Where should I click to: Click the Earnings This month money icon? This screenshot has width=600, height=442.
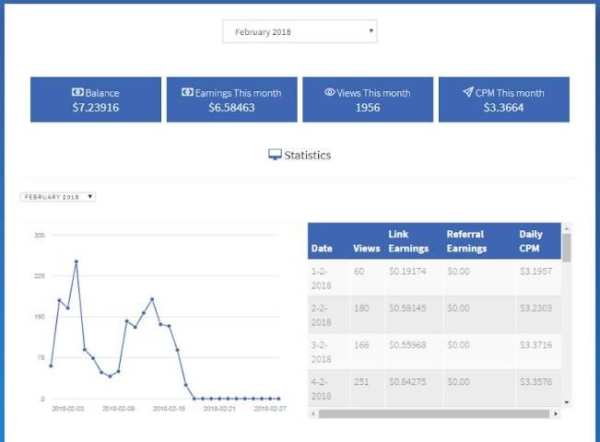[187, 92]
